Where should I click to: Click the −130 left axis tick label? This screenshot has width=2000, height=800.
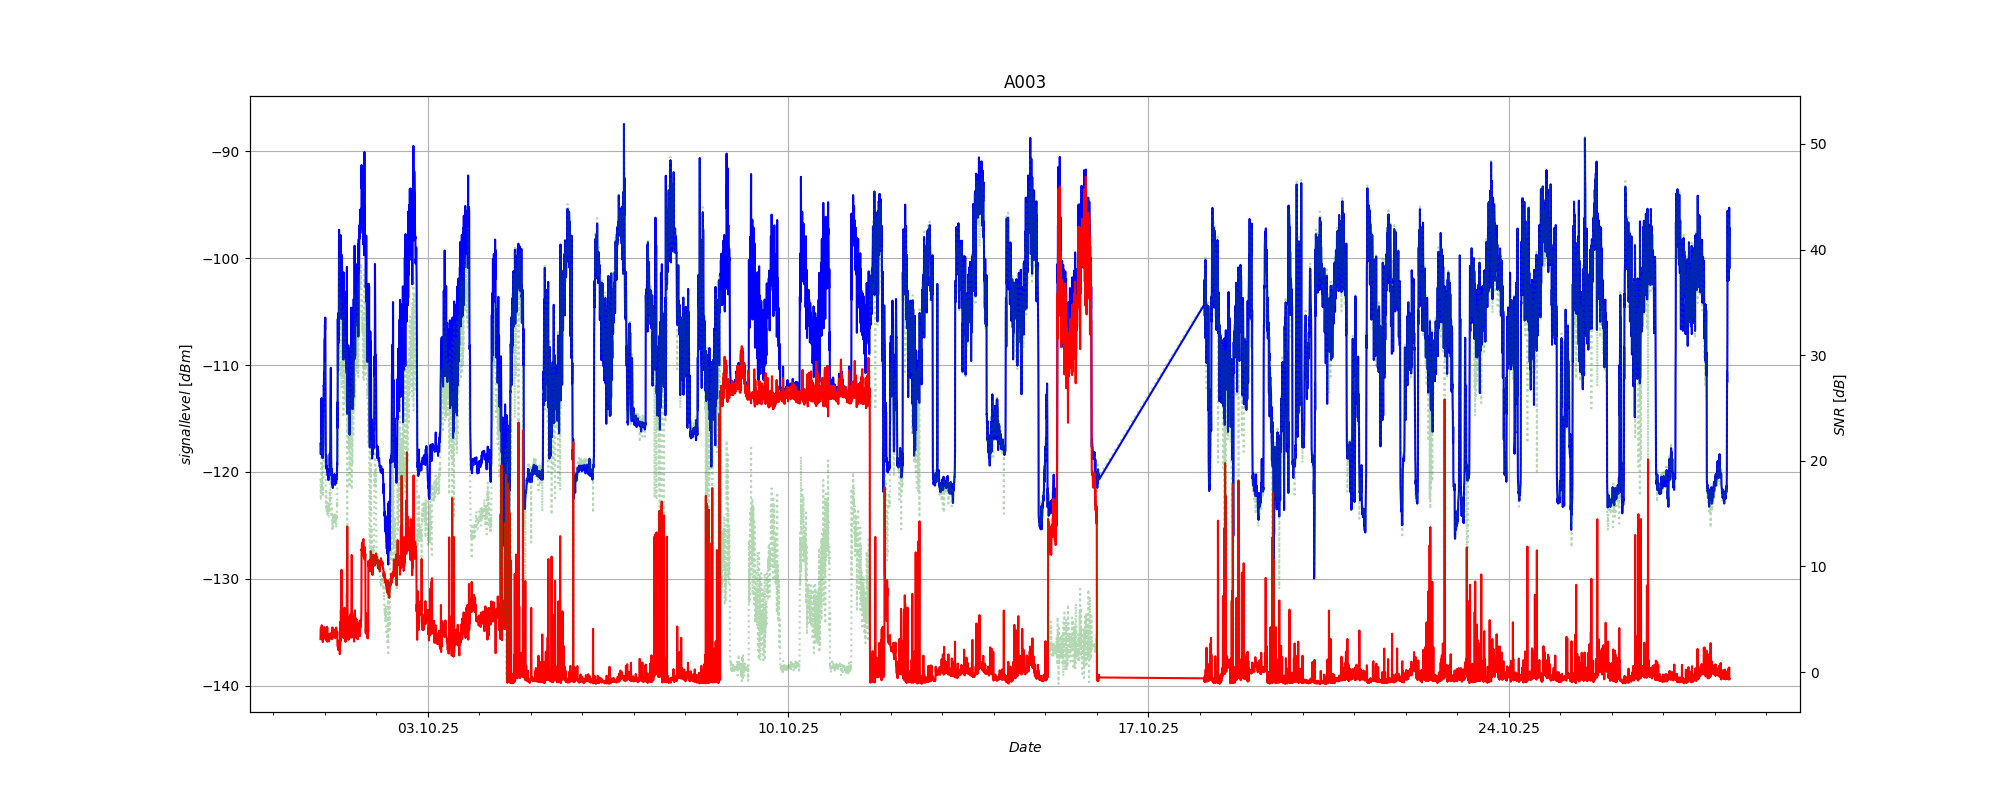pos(222,579)
